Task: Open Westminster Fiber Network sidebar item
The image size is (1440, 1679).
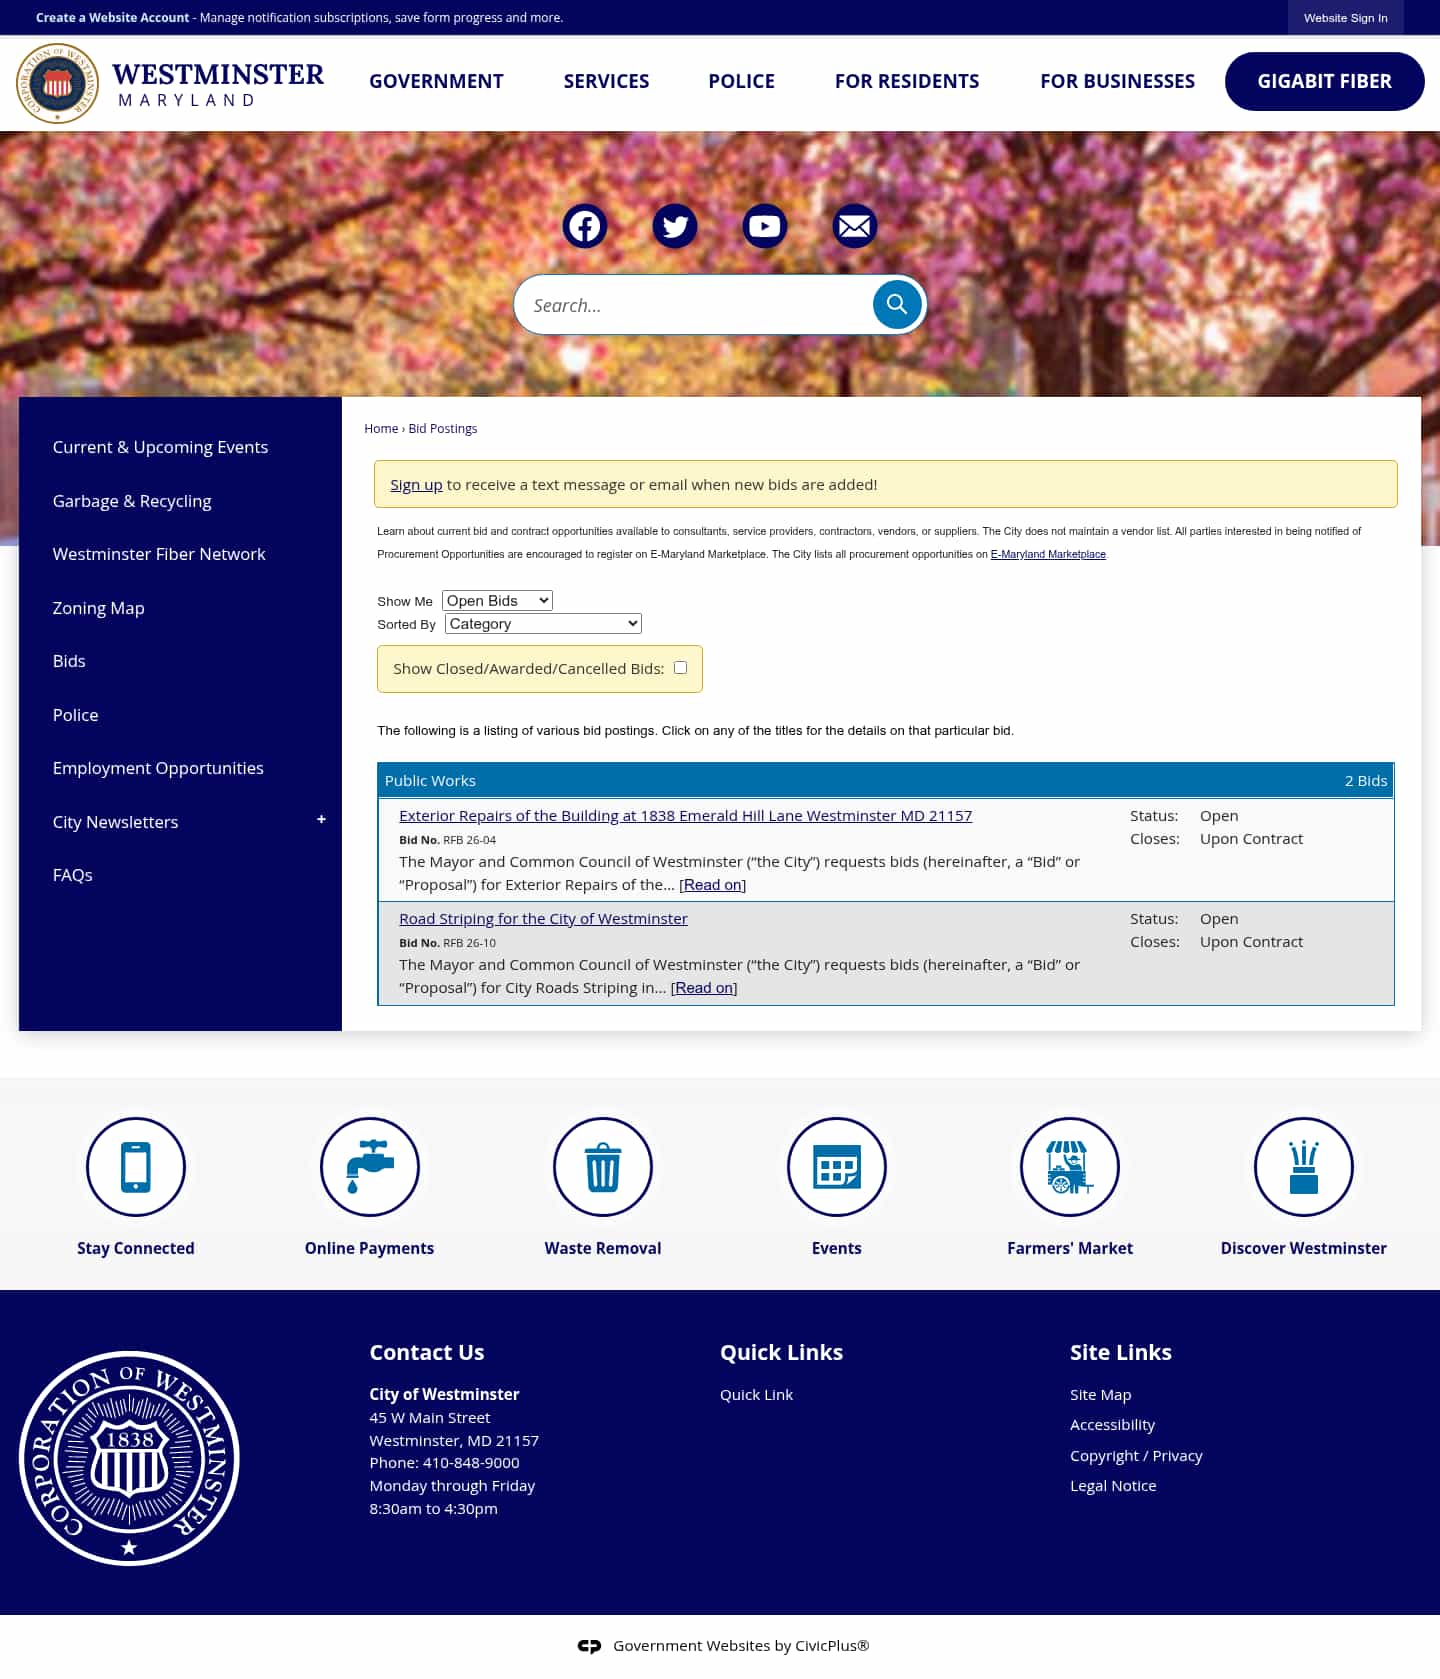Action: 159,554
